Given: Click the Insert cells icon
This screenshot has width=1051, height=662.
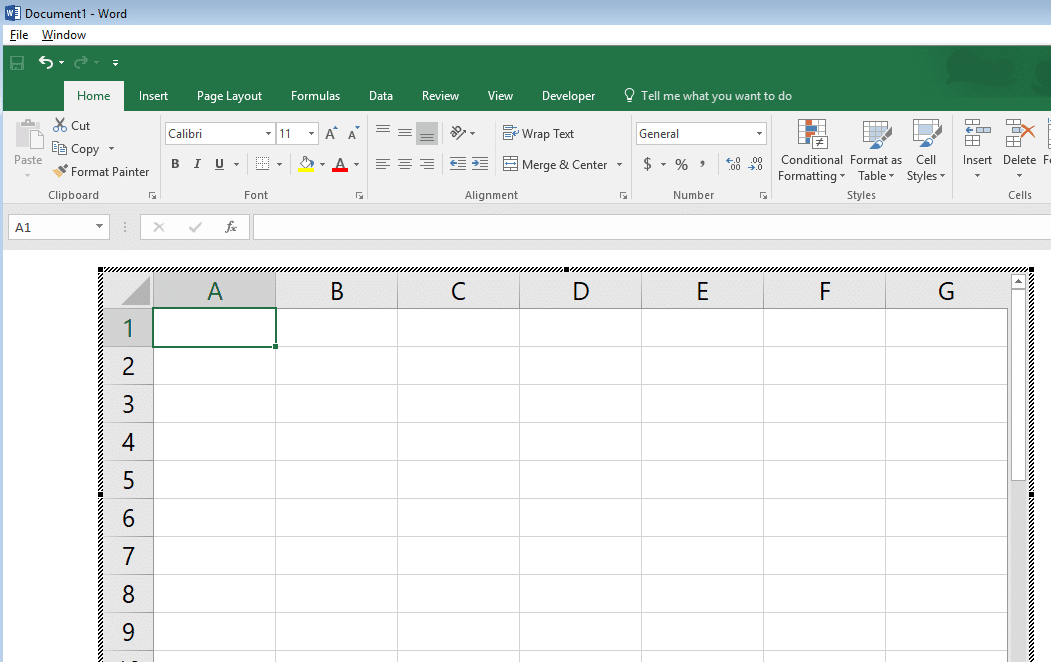Looking at the screenshot, I should pyautogui.click(x=977, y=133).
